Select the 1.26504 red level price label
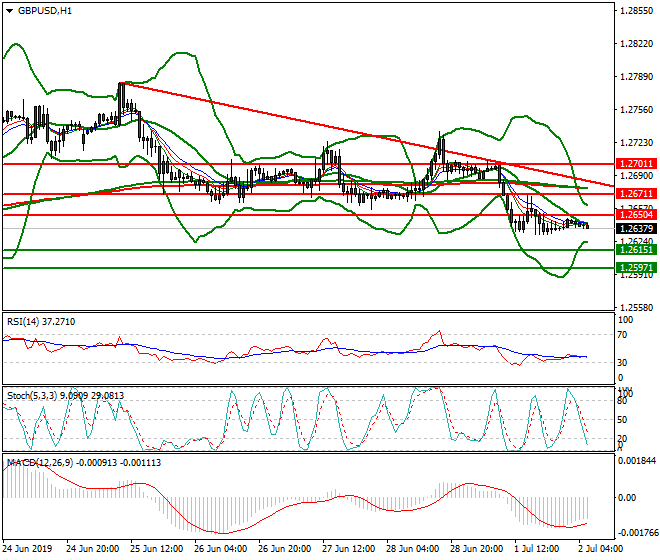The image size is (660, 560). click(636, 215)
